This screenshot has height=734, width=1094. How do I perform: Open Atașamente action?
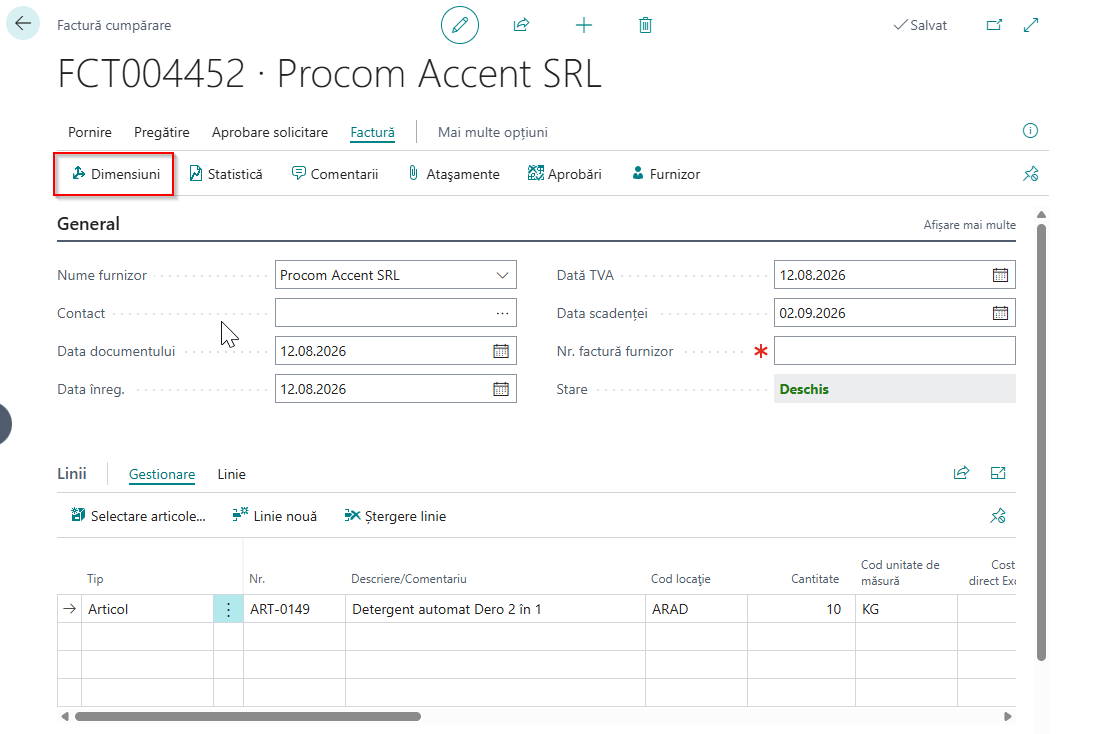[x=454, y=174]
